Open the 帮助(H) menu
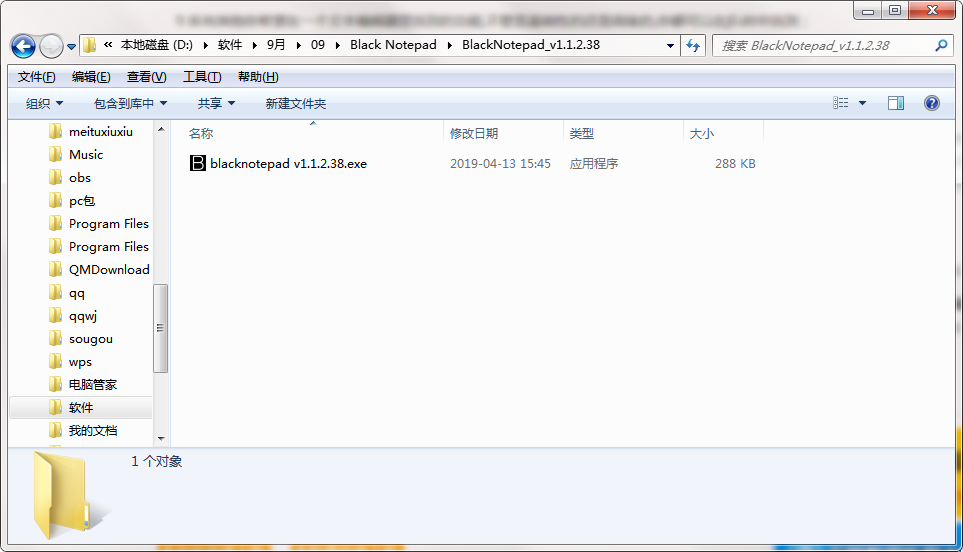 258,77
